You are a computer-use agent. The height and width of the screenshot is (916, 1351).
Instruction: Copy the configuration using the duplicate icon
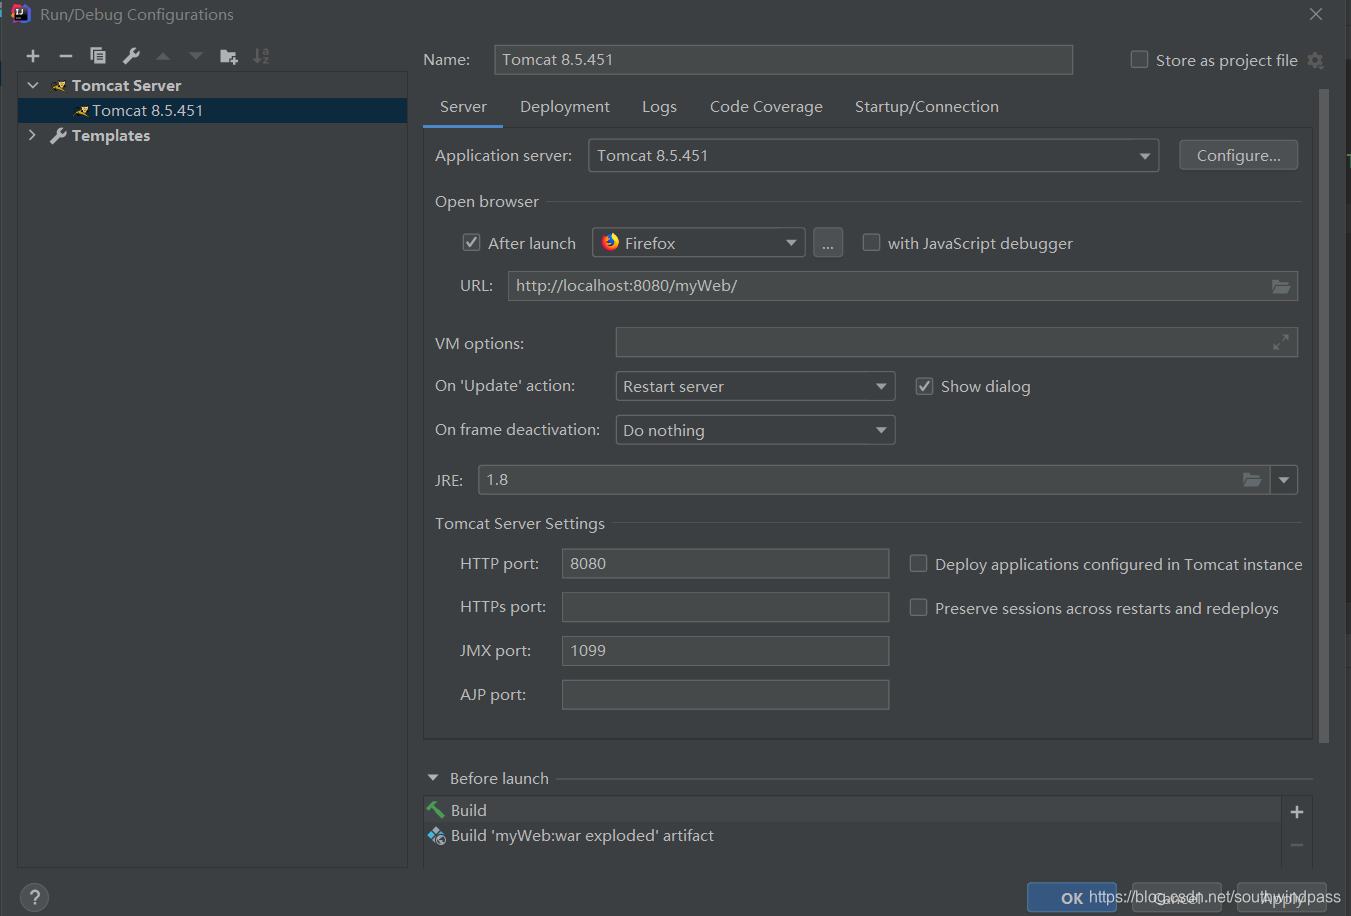[98, 56]
